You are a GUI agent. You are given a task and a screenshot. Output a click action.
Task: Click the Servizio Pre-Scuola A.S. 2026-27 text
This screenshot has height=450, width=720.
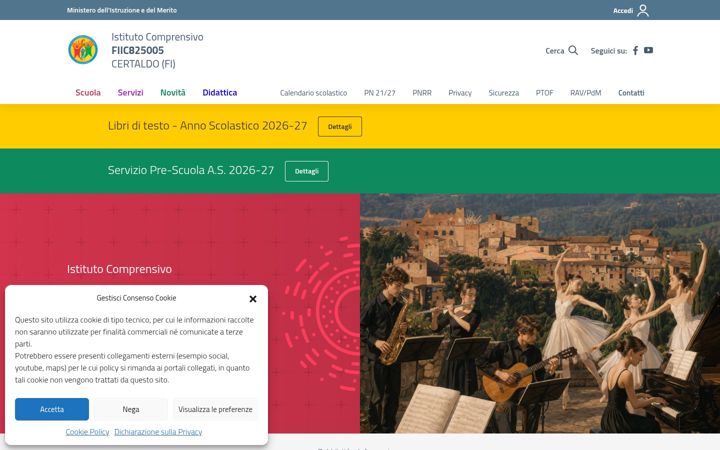tap(191, 170)
